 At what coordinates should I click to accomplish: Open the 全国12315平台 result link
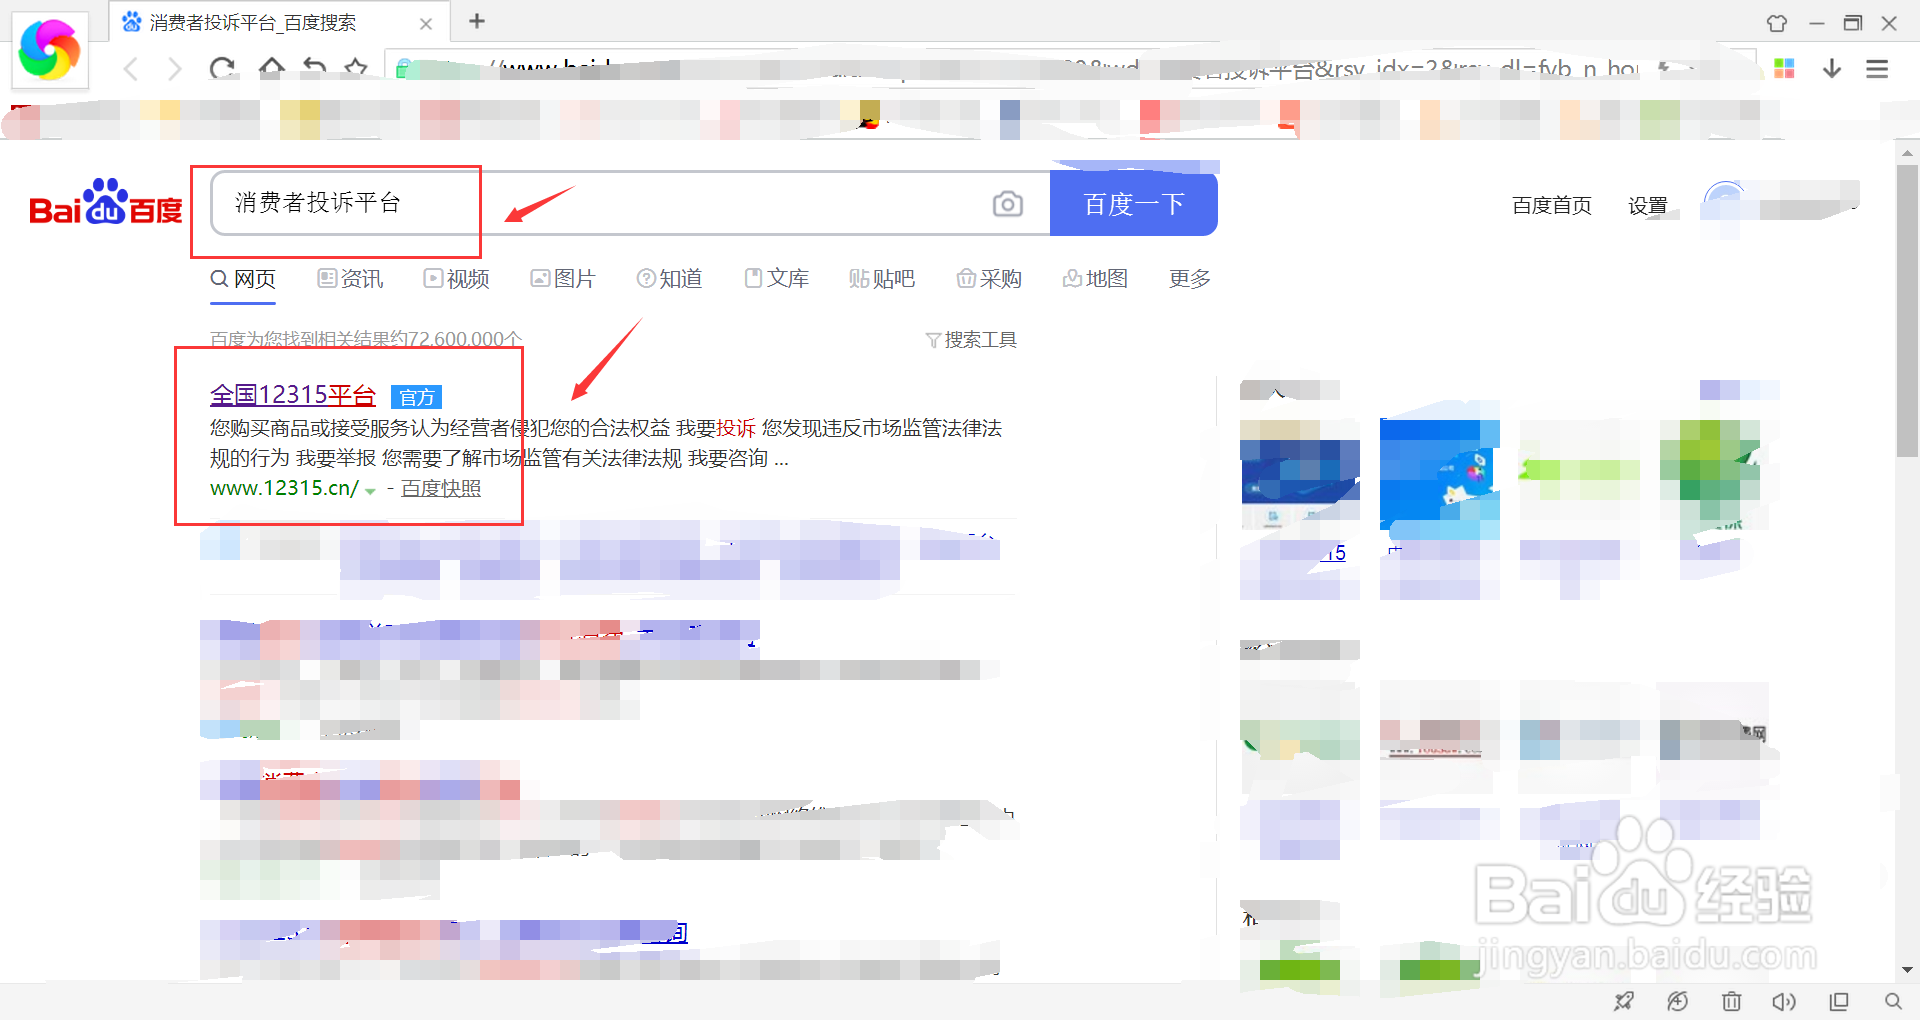click(292, 394)
